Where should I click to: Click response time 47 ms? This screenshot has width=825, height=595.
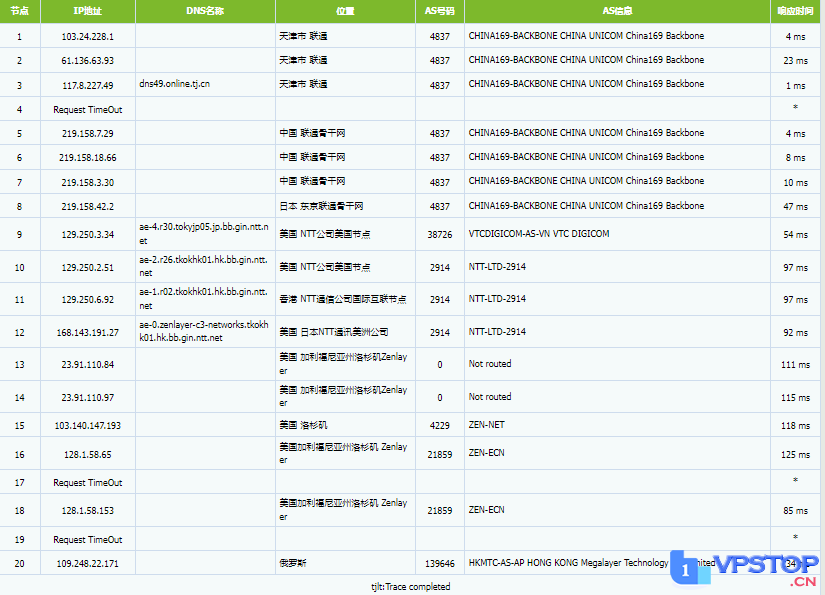795,207
